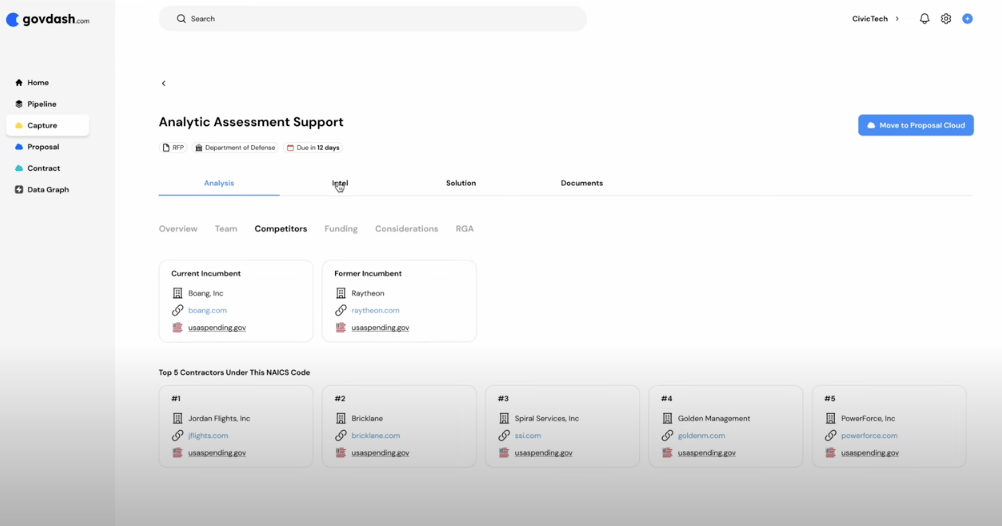Click into the Search field
The image size is (1002, 526).
(x=373, y=19)
